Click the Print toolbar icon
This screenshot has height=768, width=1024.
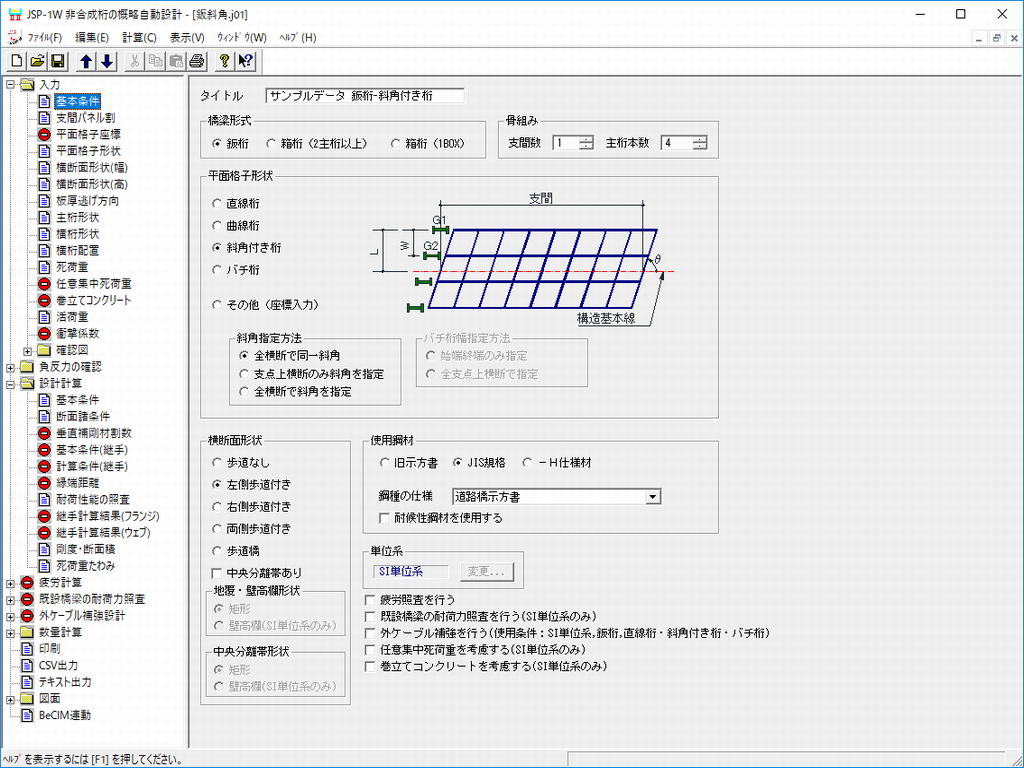pyautogui.click(x=197, y=61)
